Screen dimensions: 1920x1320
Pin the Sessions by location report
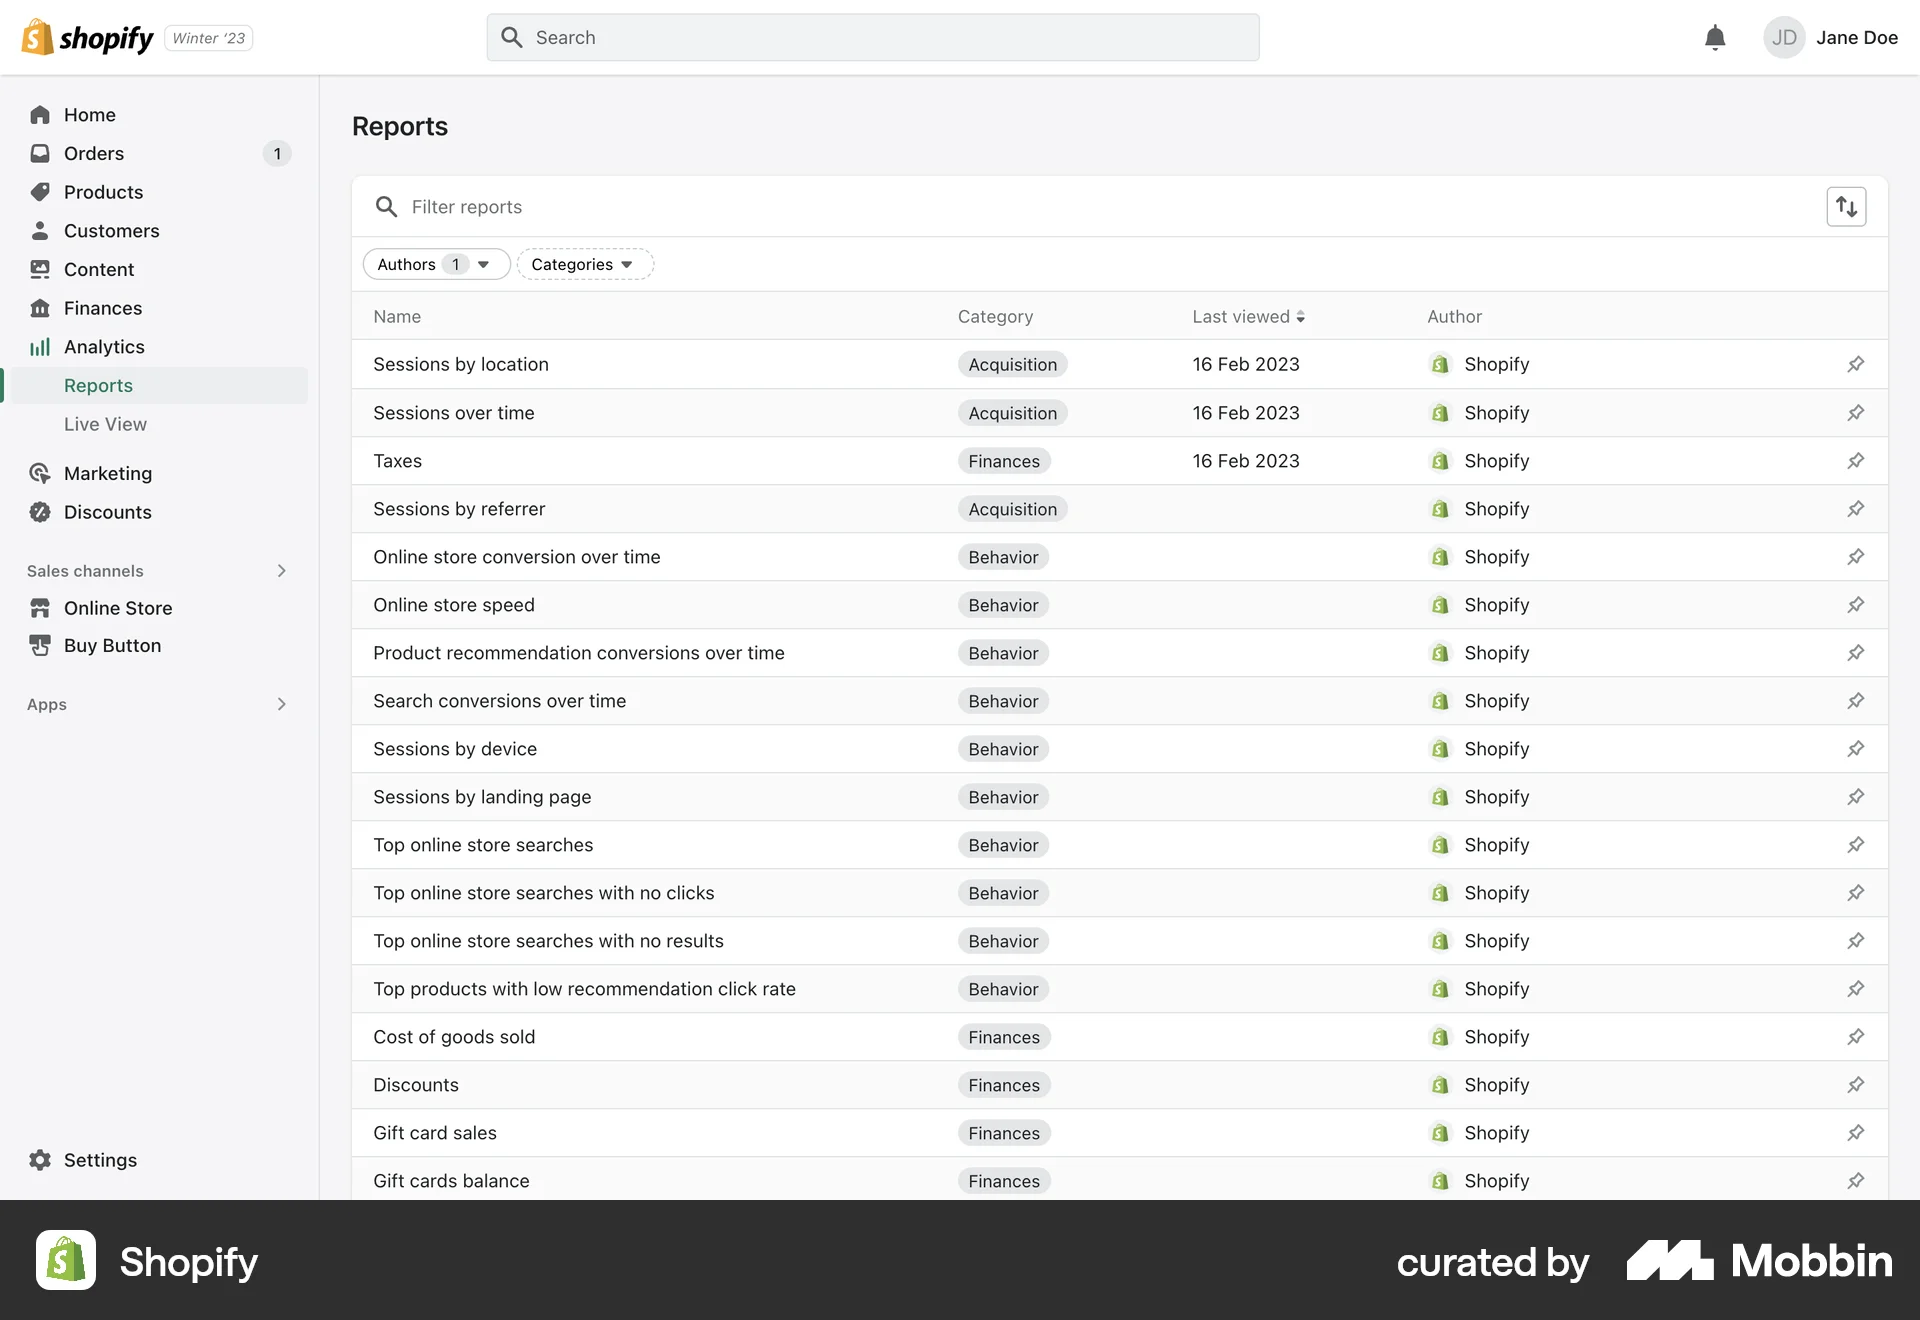point(1856,364)
